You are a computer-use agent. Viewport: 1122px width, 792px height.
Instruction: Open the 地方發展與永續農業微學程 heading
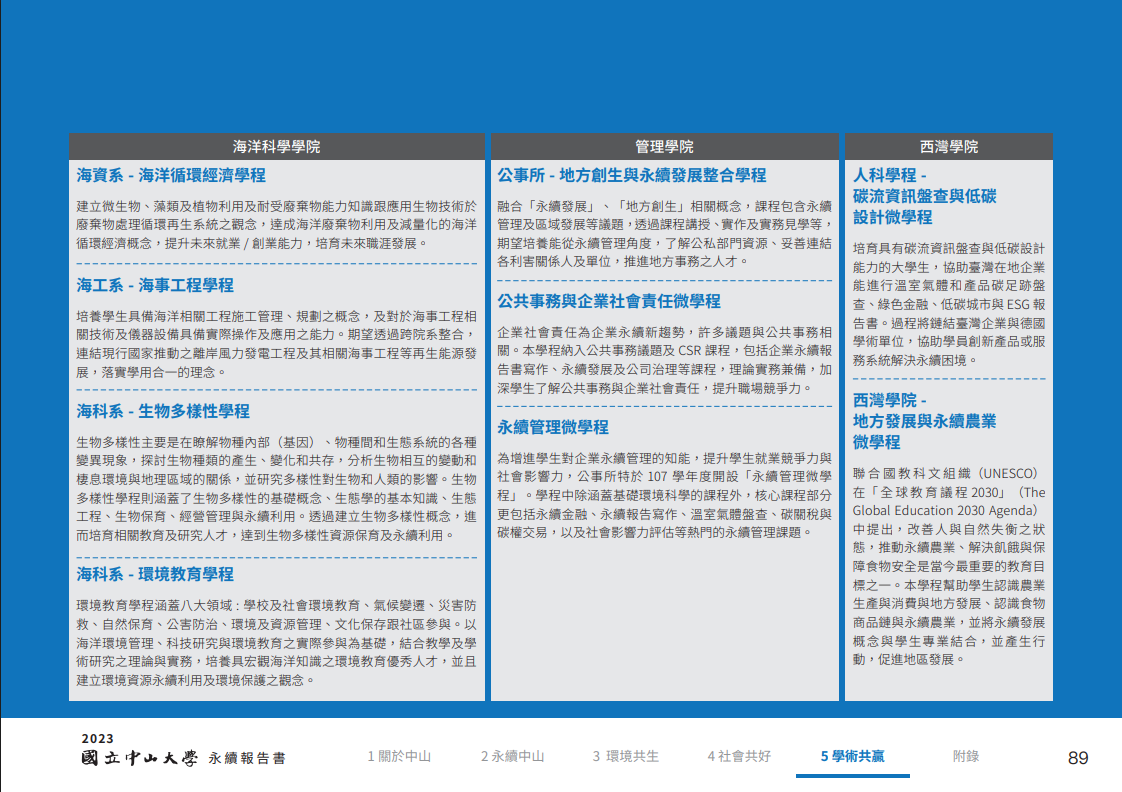tap(924, 421)
